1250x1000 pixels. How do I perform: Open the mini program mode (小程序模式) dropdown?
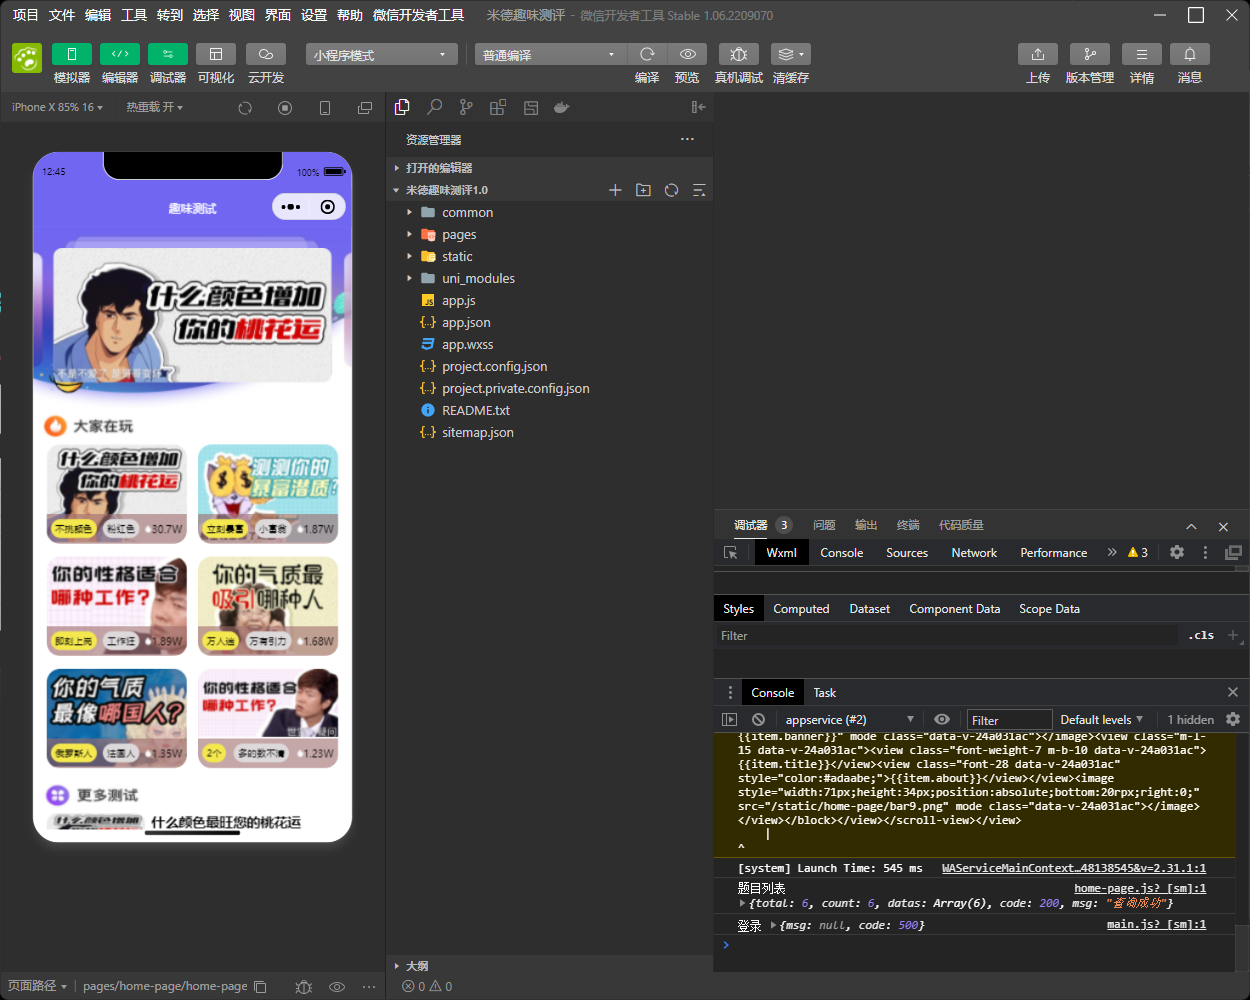point(381,54)
